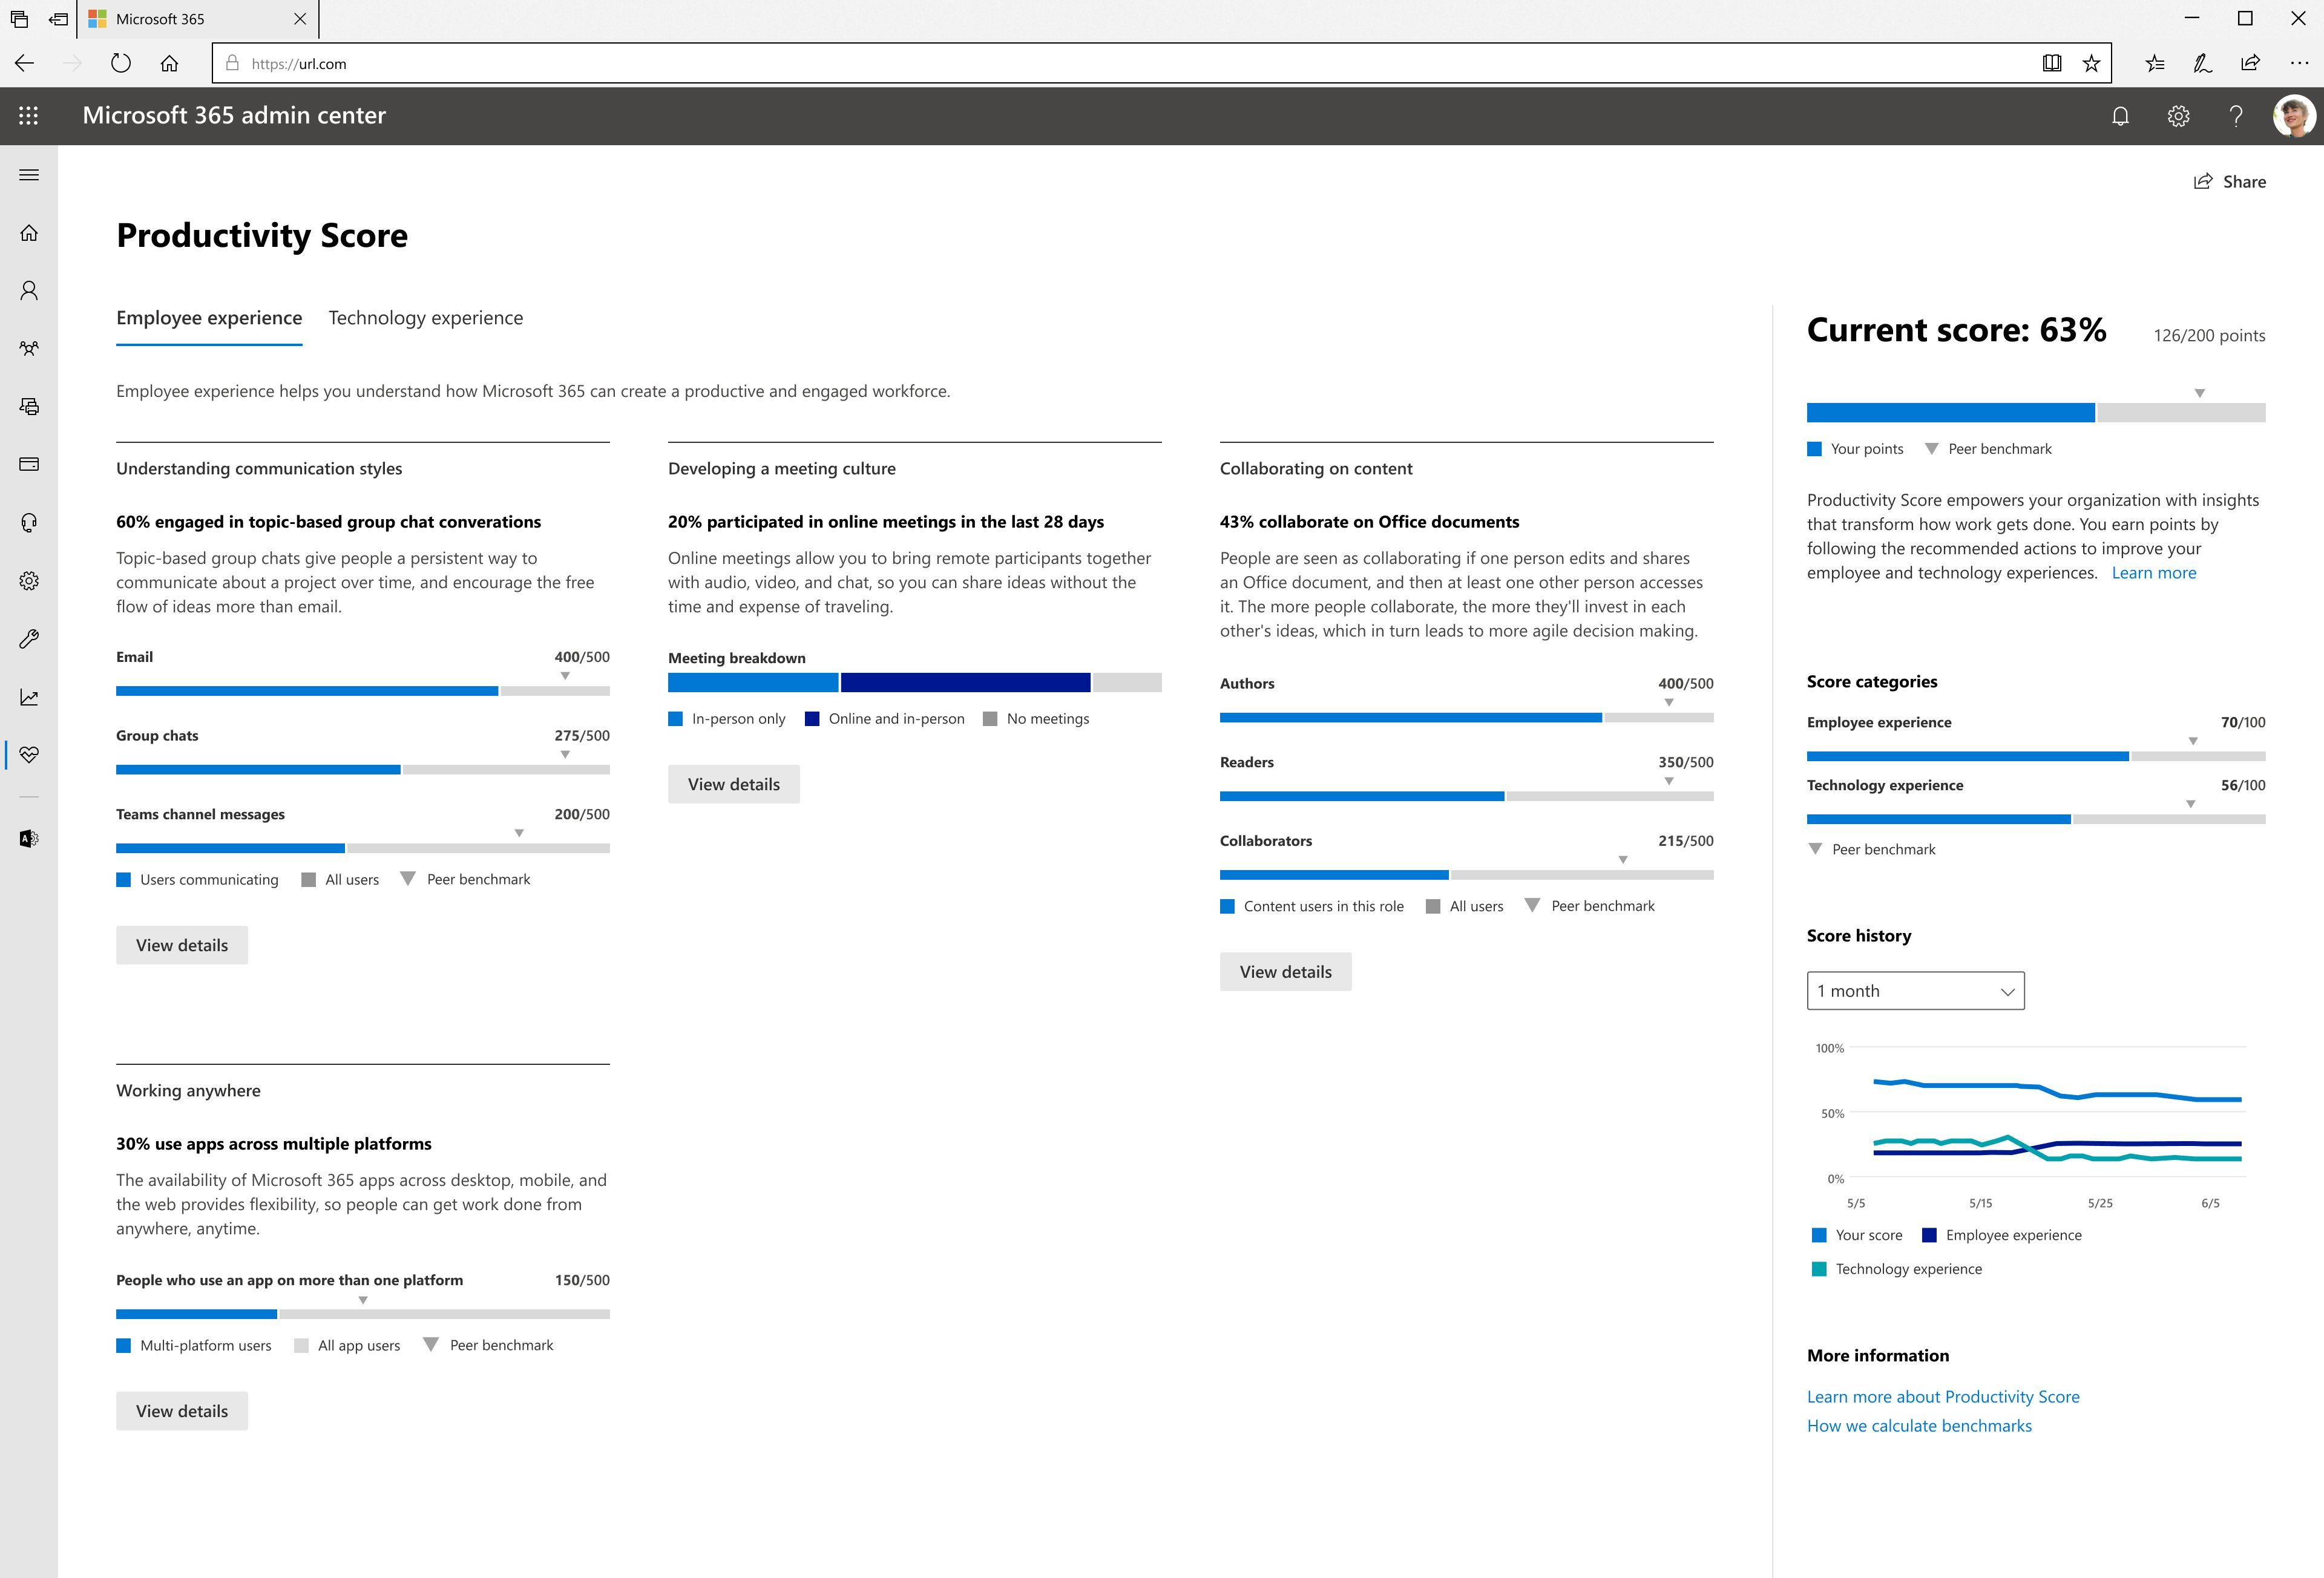Open Learn more about Productivity Score link
Screen dimensions: 2324x1578
pyautogui.click(x=1943, y=1396)
